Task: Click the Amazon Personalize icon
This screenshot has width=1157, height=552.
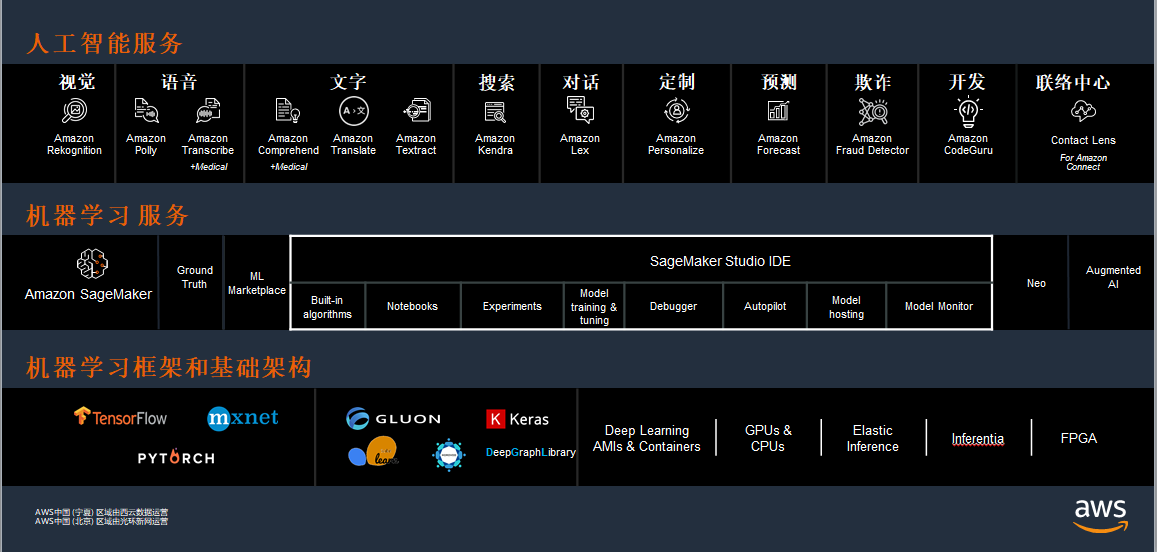Action: [676, 111]
